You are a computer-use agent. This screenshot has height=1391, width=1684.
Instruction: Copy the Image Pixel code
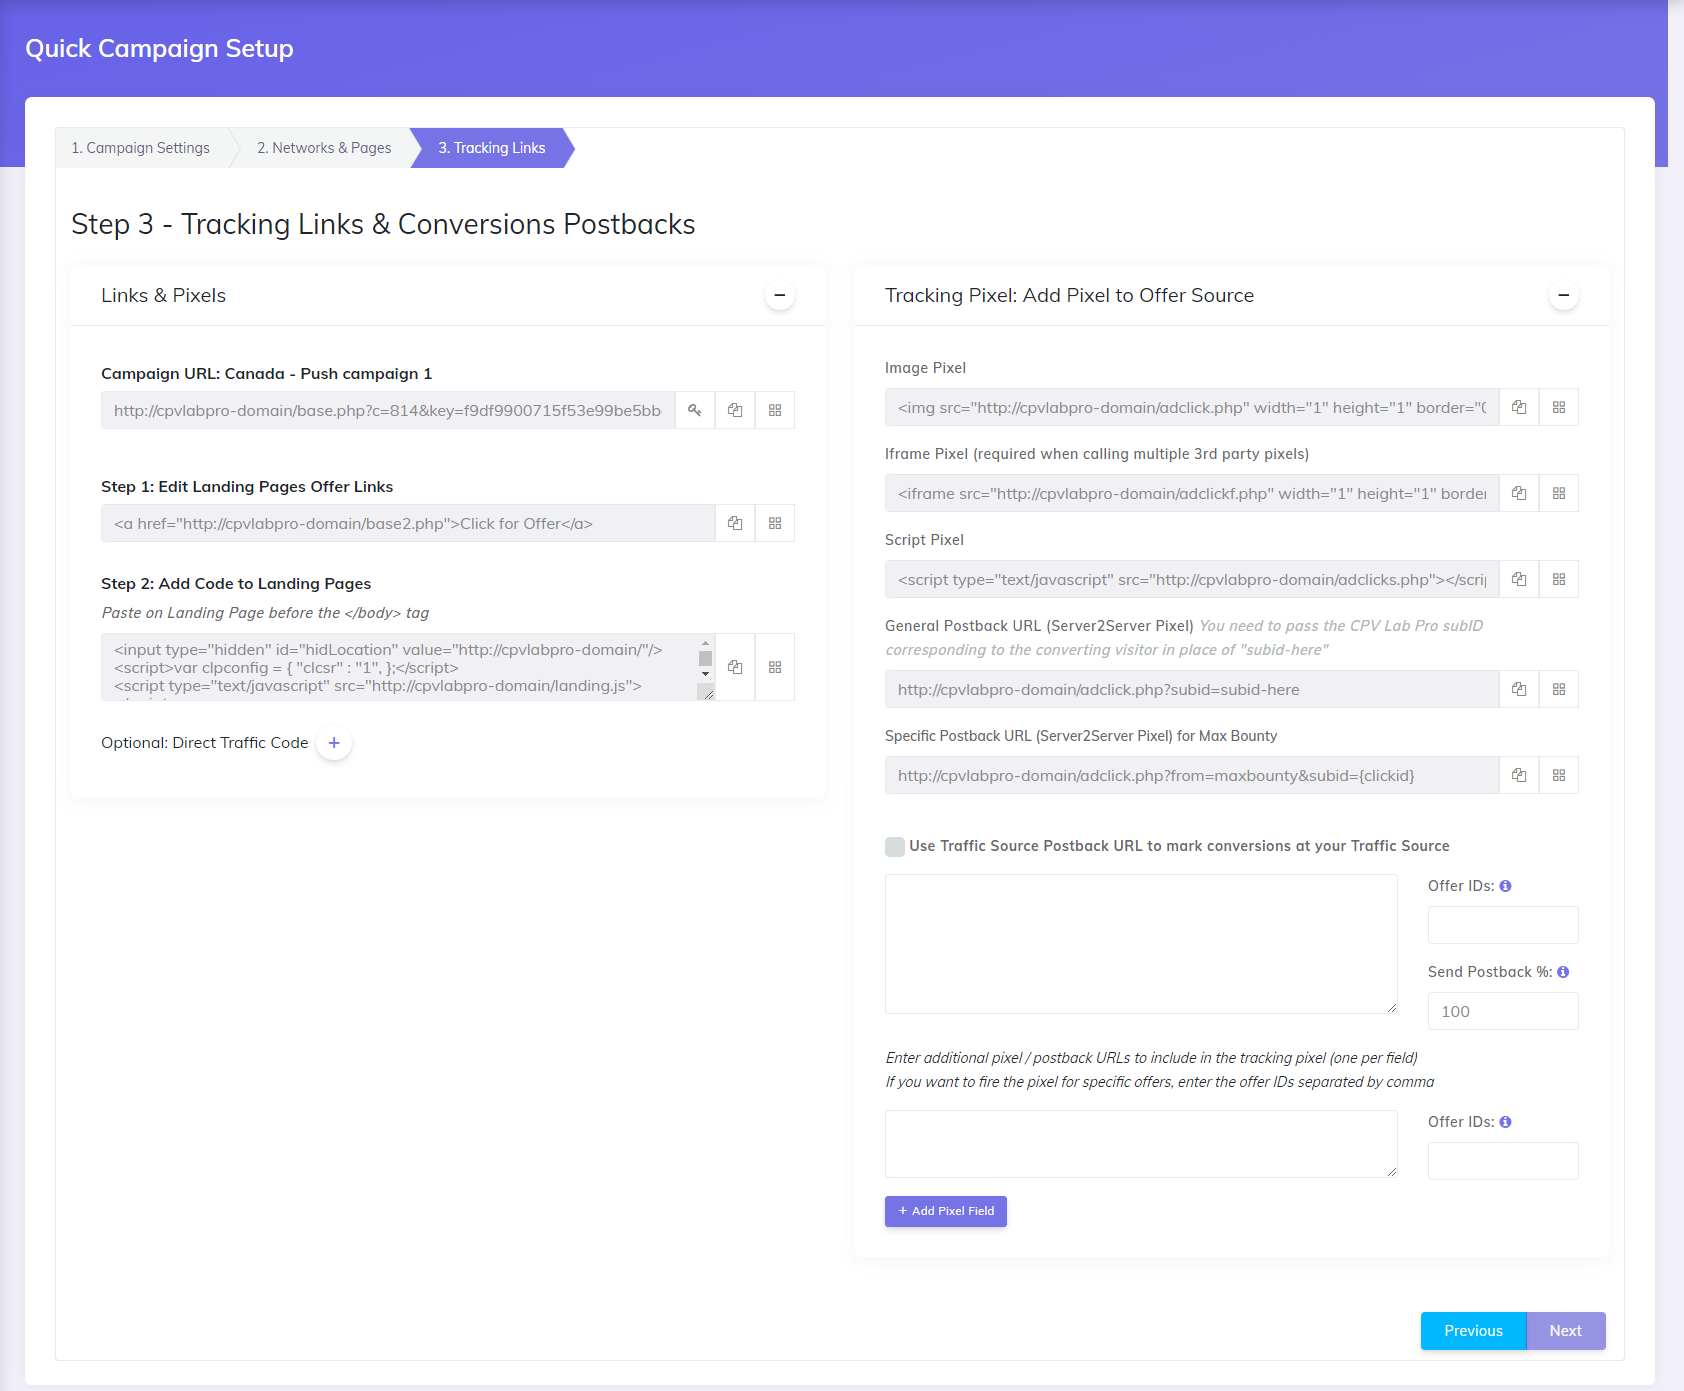click(1519, 407)
